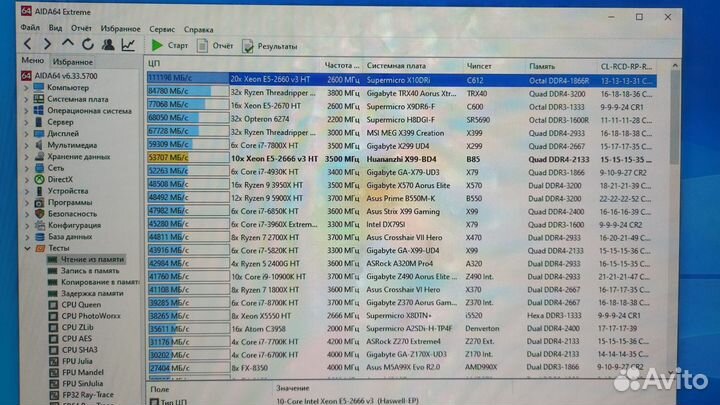
Task: Select the 20x Xeon E5-2660 v3 HT row
Action: [402, 79]
